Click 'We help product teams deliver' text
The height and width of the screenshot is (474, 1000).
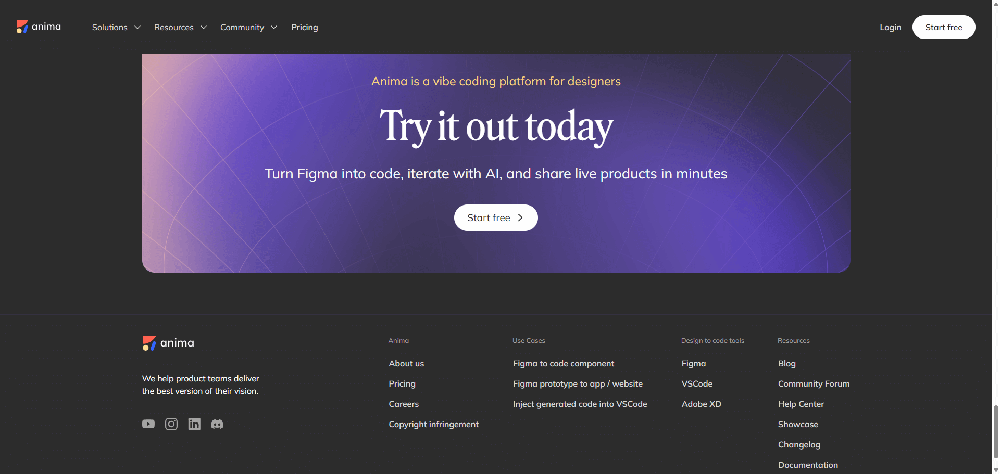pyautogui.click(x=201, y=385)
